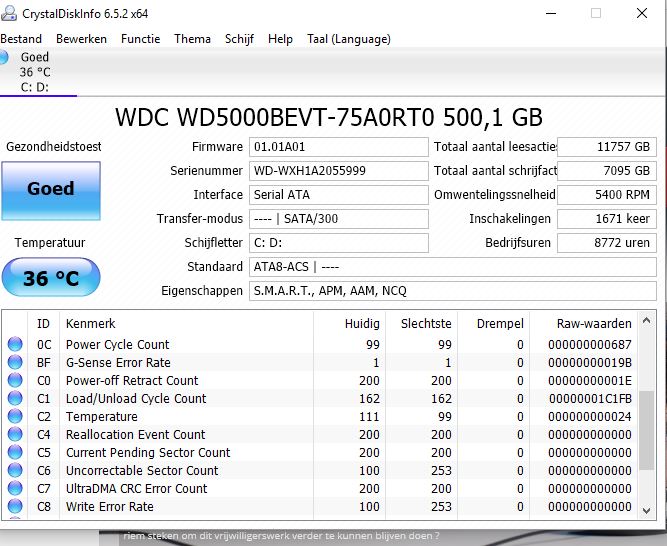Screen dimensions: 667x546
Task: Open the Schijf menu
Action: [239, 39]
